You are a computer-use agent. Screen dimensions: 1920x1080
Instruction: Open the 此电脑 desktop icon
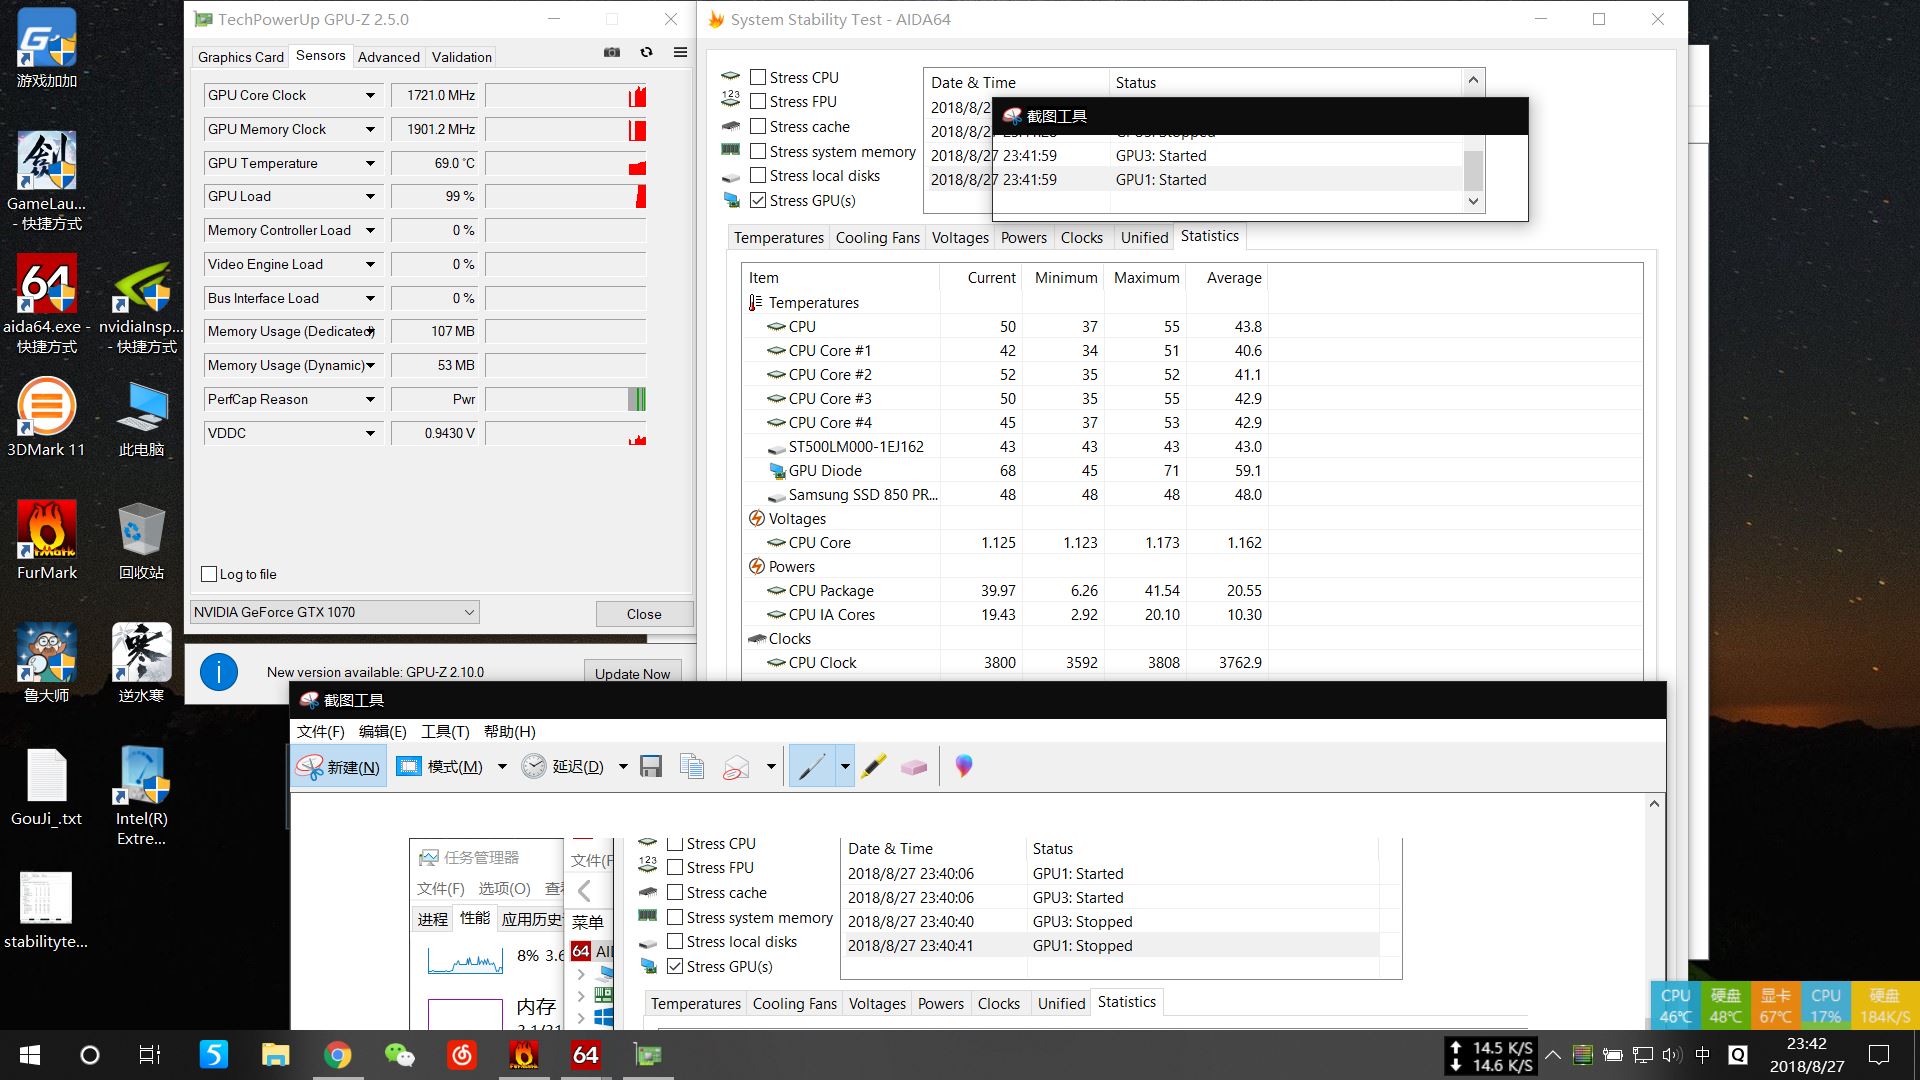141,418
